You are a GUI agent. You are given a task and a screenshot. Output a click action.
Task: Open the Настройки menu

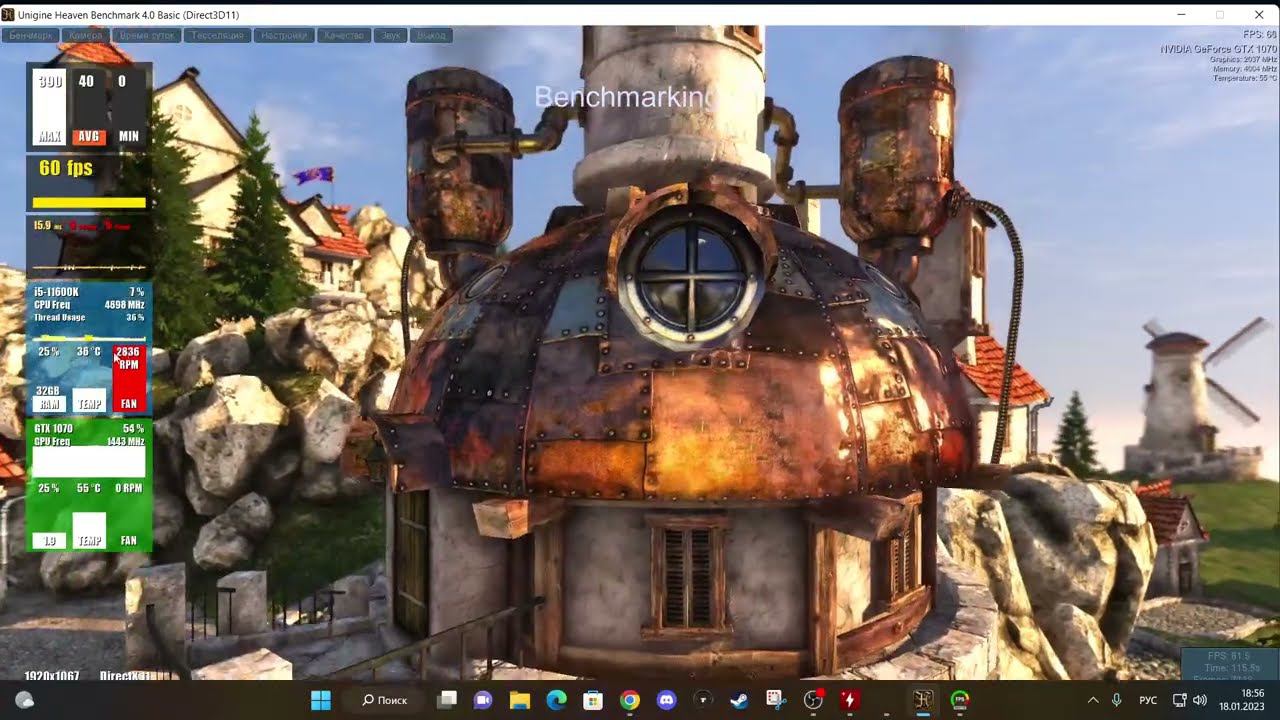[284, 35]
